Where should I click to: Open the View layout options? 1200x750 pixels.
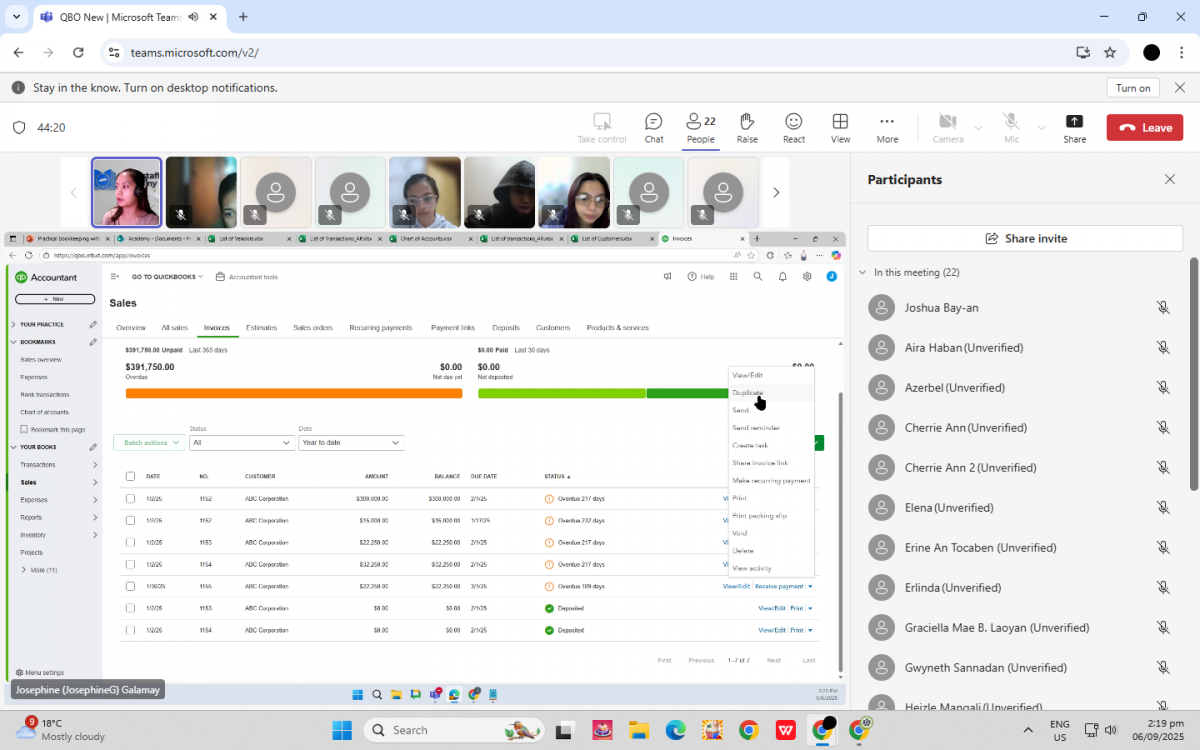click(840, 128)
